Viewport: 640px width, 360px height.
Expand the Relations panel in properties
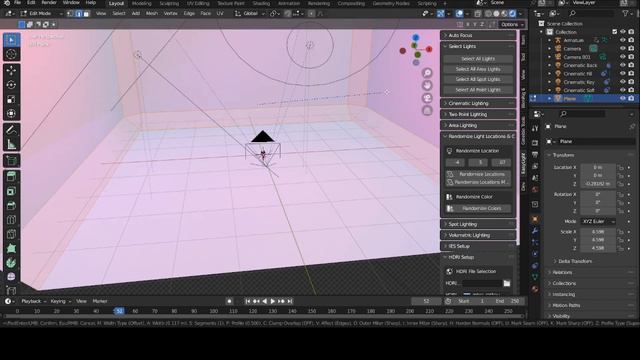pos(590,272)
